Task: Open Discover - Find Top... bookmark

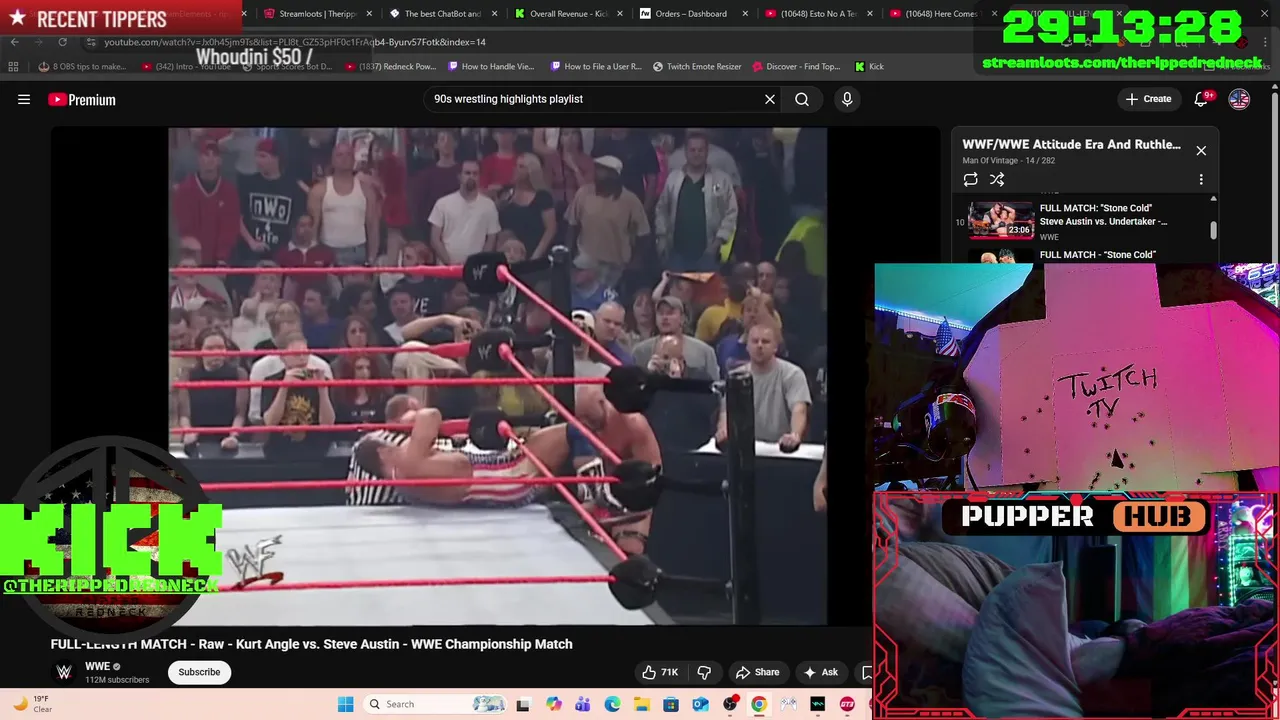Action: (797, 67)
